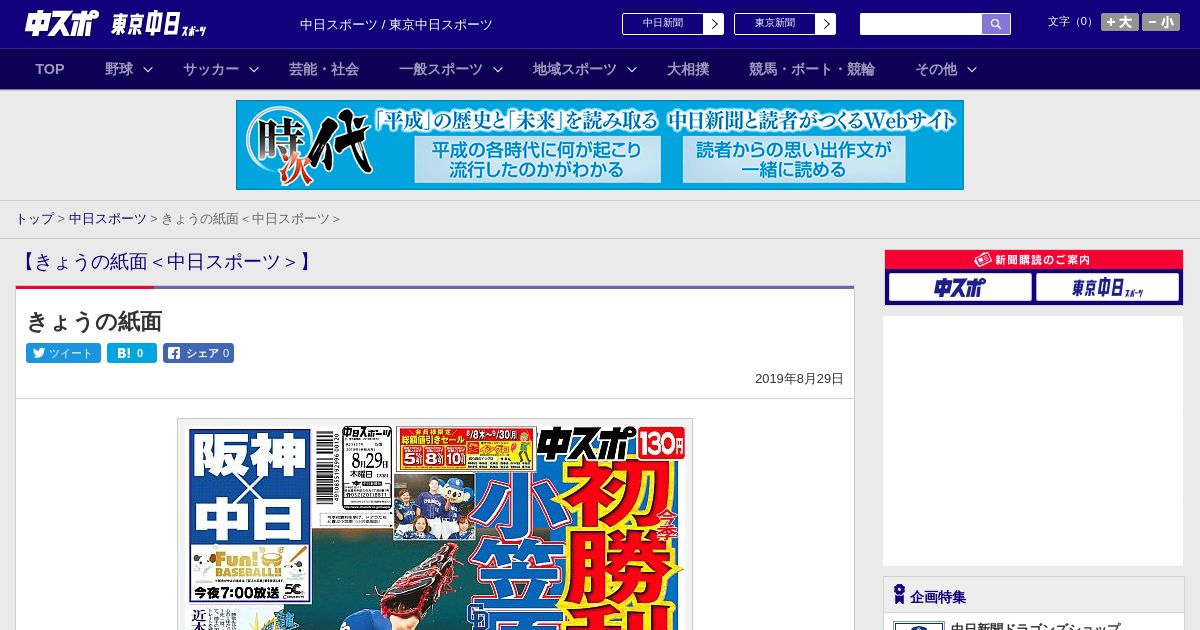This screenshot has width=1200, height=630.
Task: Click the 時代 banner advertisement
Action: [x=600, y=145]
